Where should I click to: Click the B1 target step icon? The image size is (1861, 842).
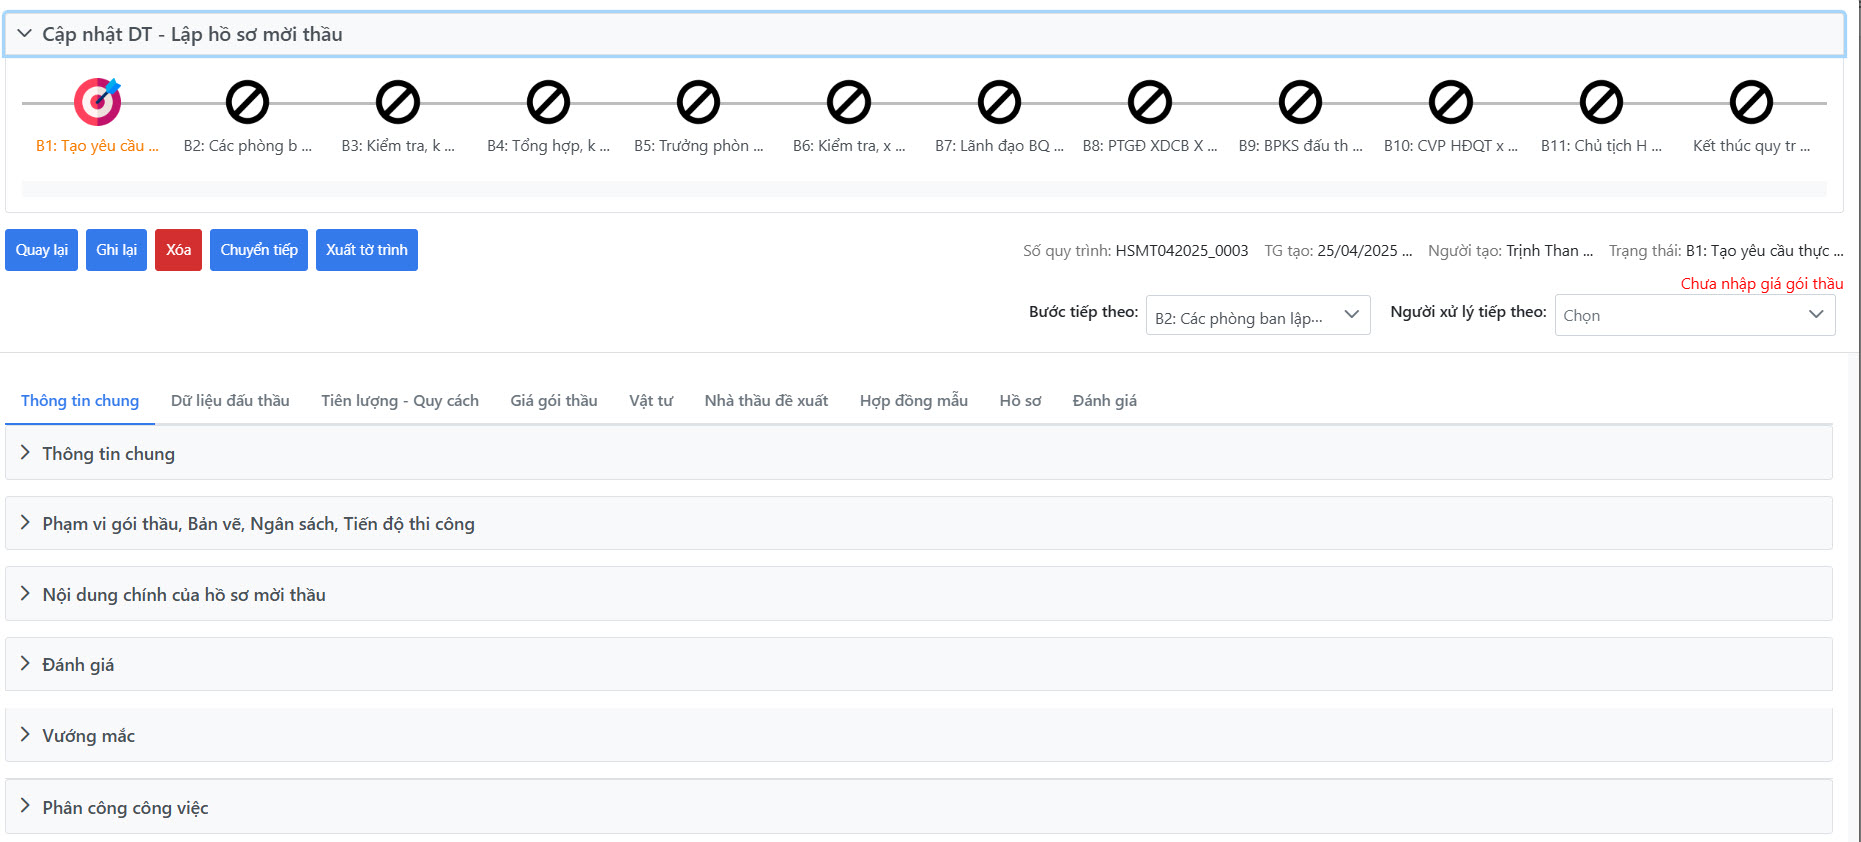click(97, 102)
